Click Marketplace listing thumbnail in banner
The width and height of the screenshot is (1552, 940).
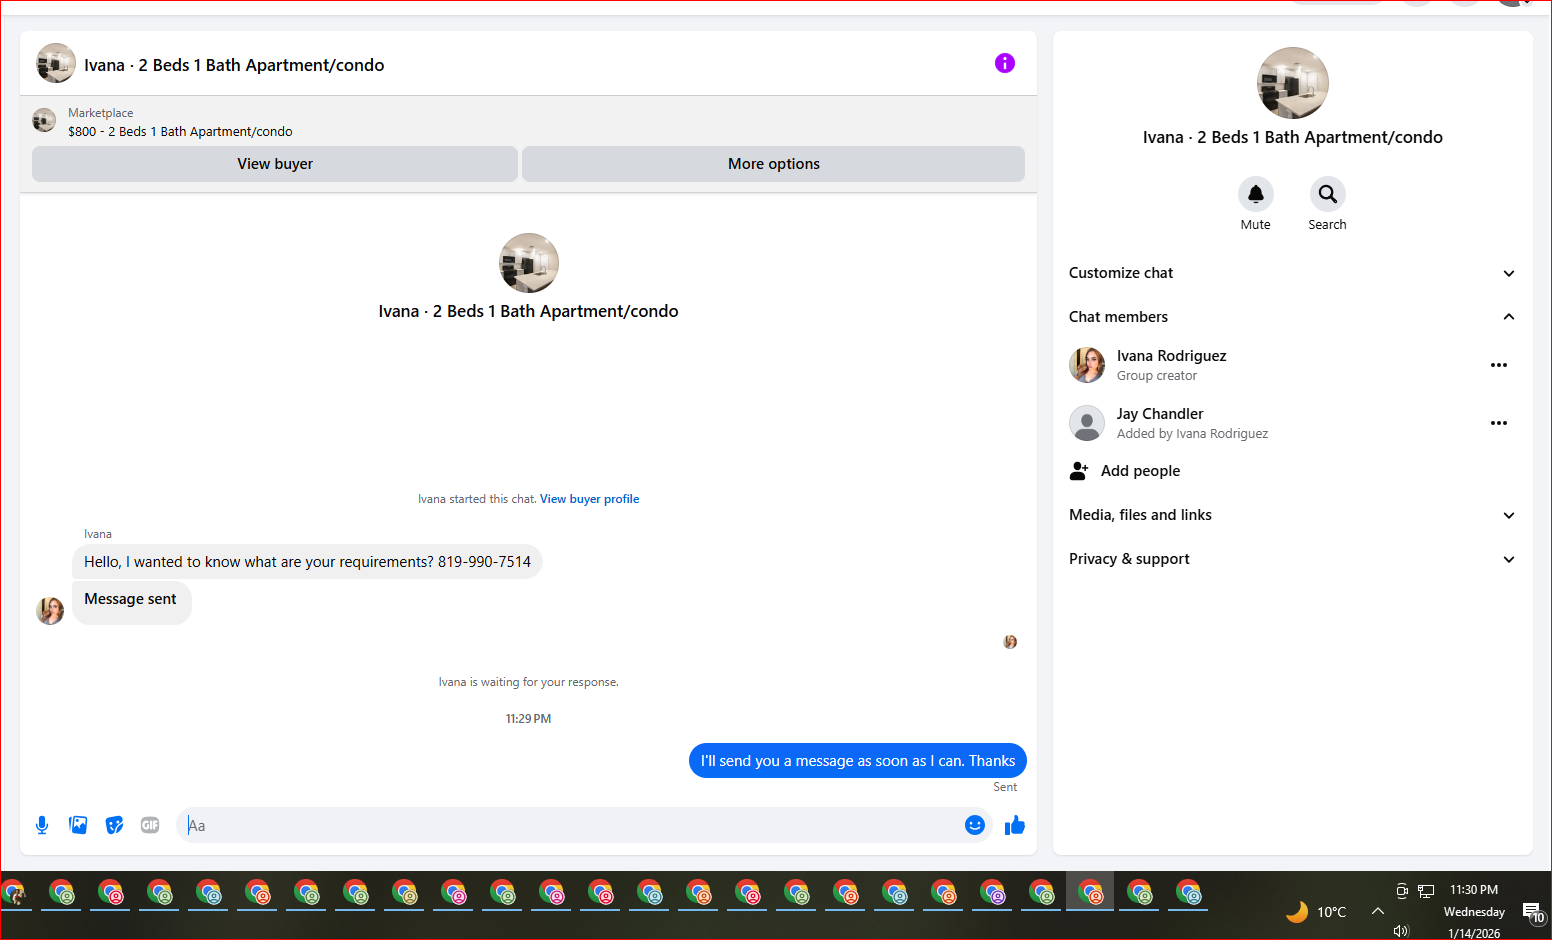point(44,121)
